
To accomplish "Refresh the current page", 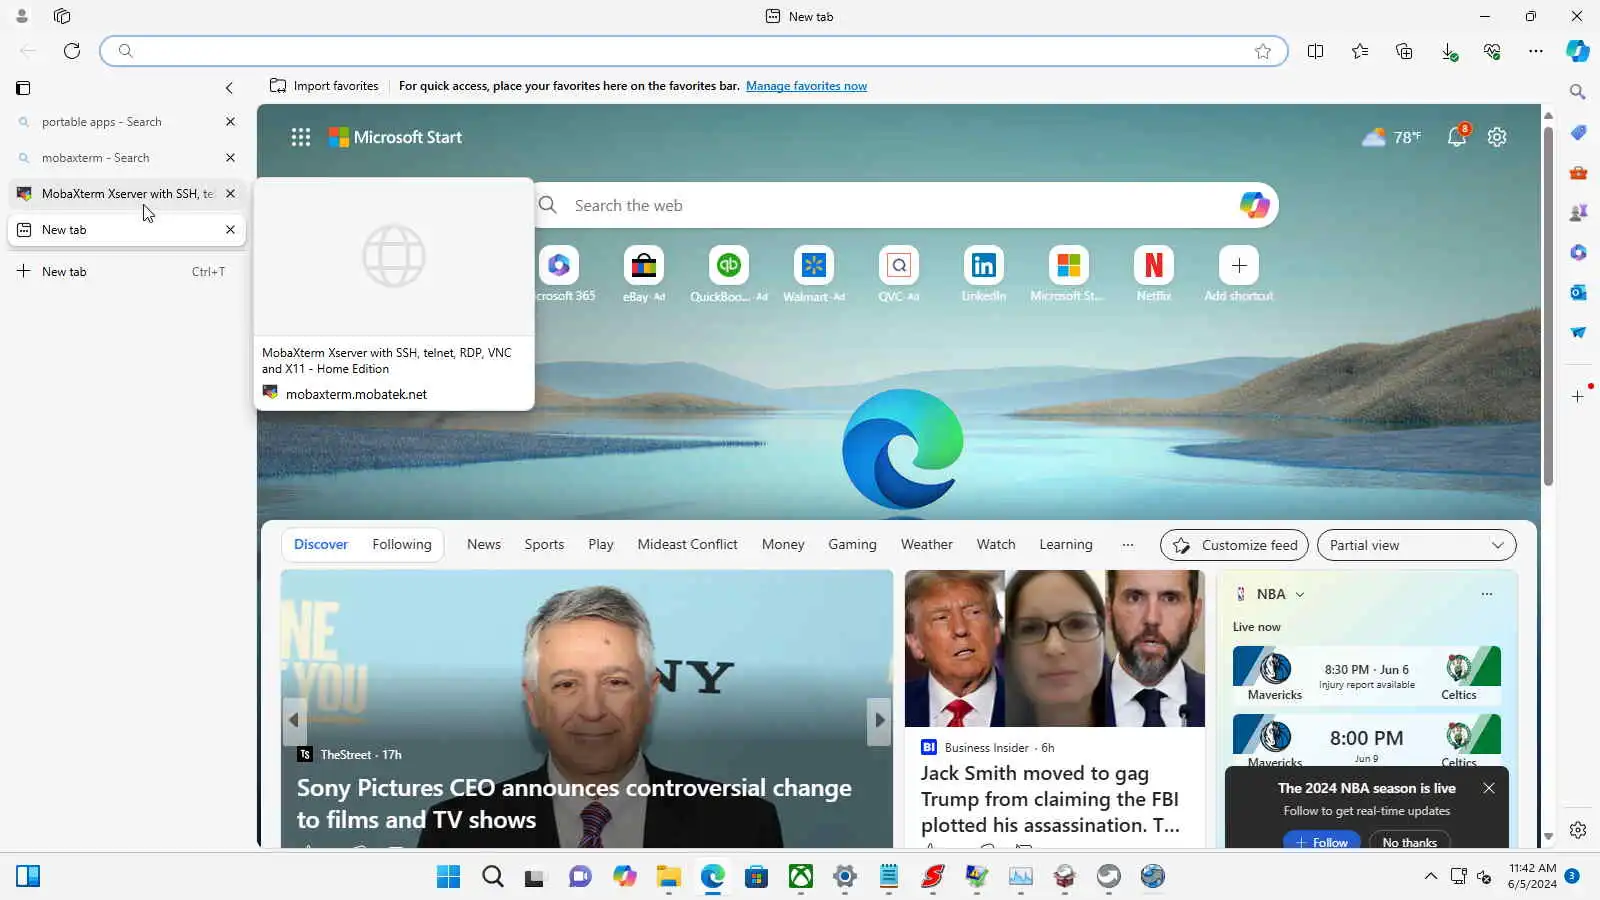I will tap(72, 51).
